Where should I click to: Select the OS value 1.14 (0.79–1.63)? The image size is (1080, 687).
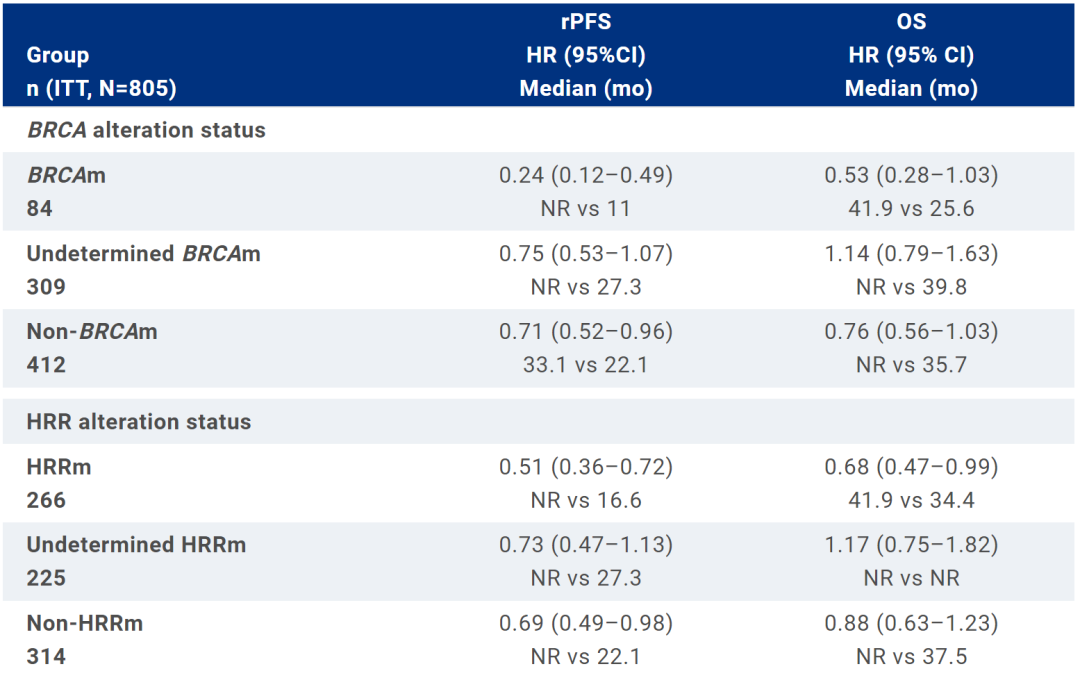911,253
